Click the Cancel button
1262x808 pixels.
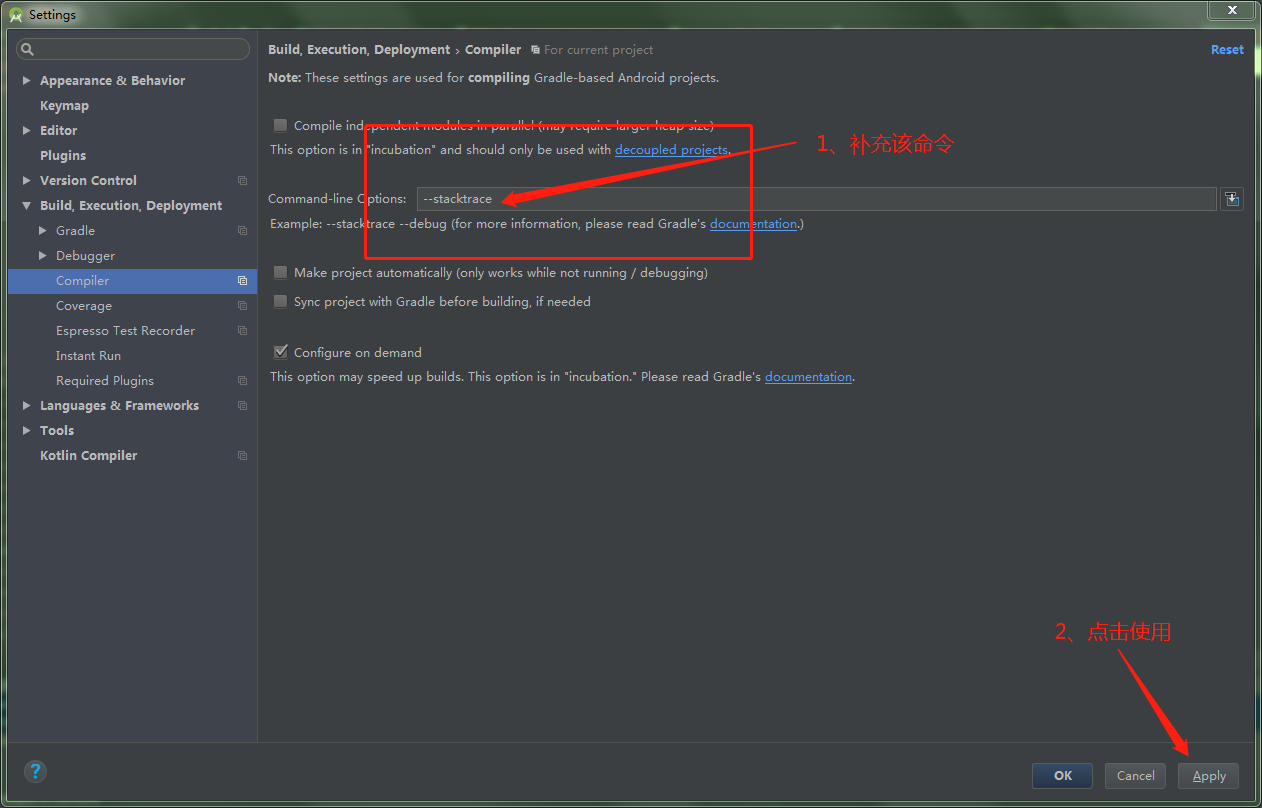point(1135,775)
